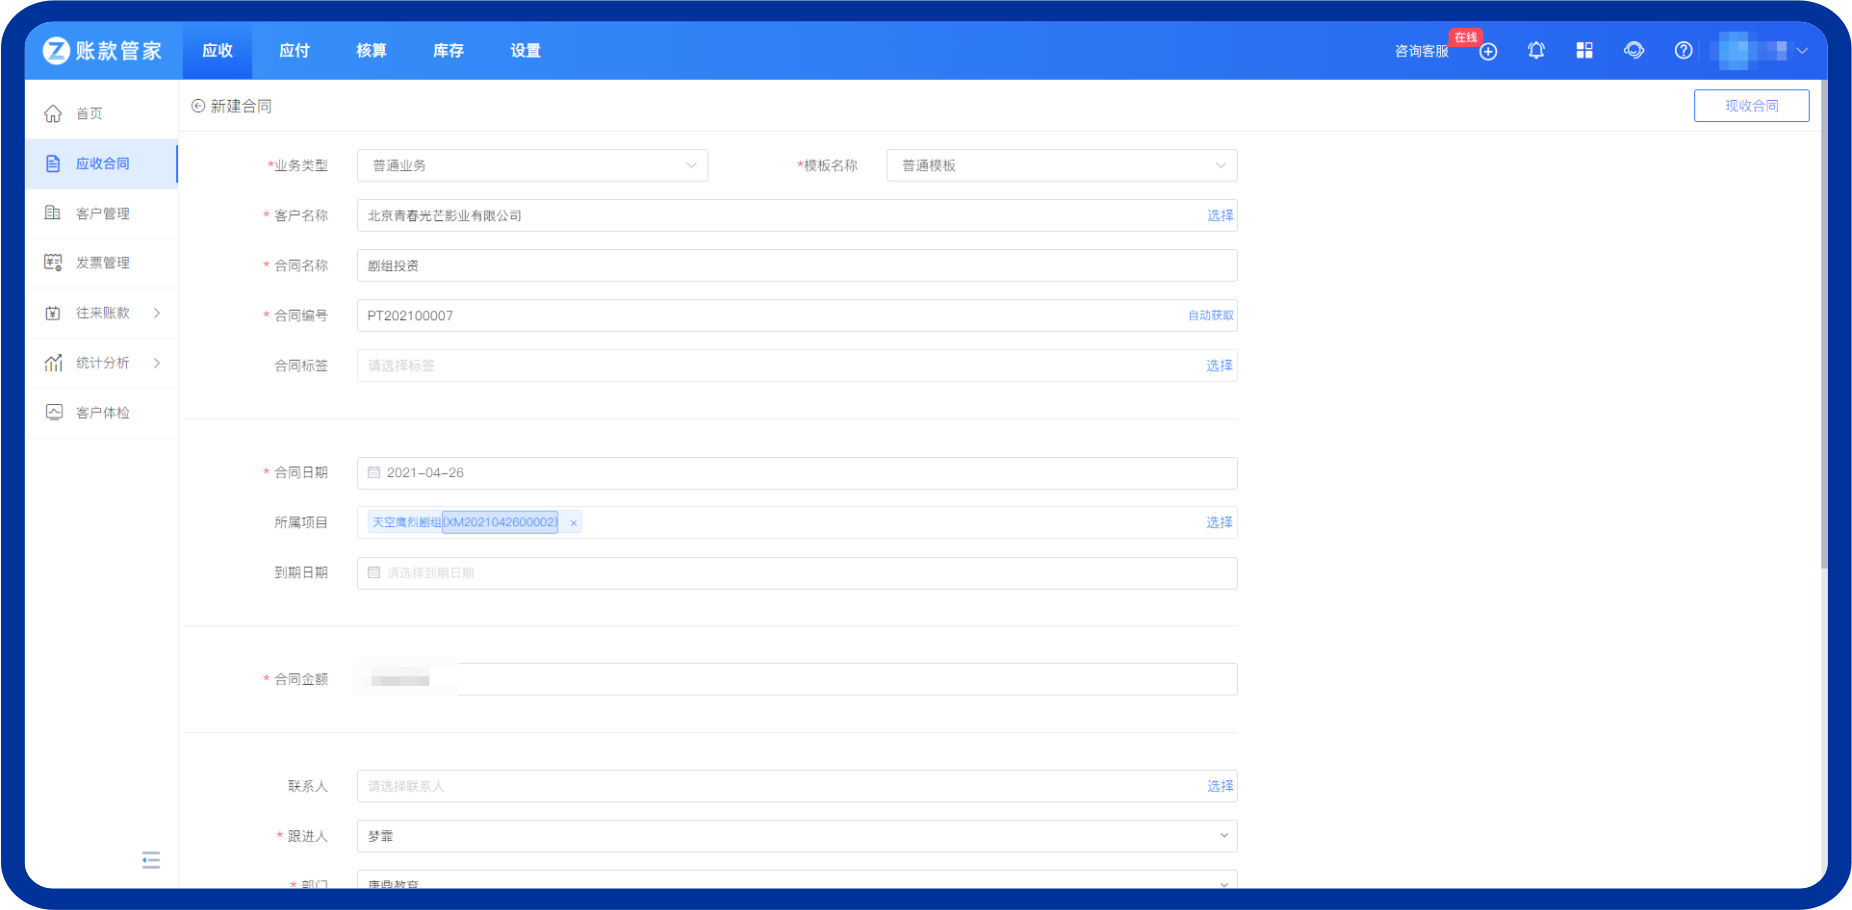Click the 合同日期 date input
Viewport: 1852px width, 910px height.
[797, 473]
